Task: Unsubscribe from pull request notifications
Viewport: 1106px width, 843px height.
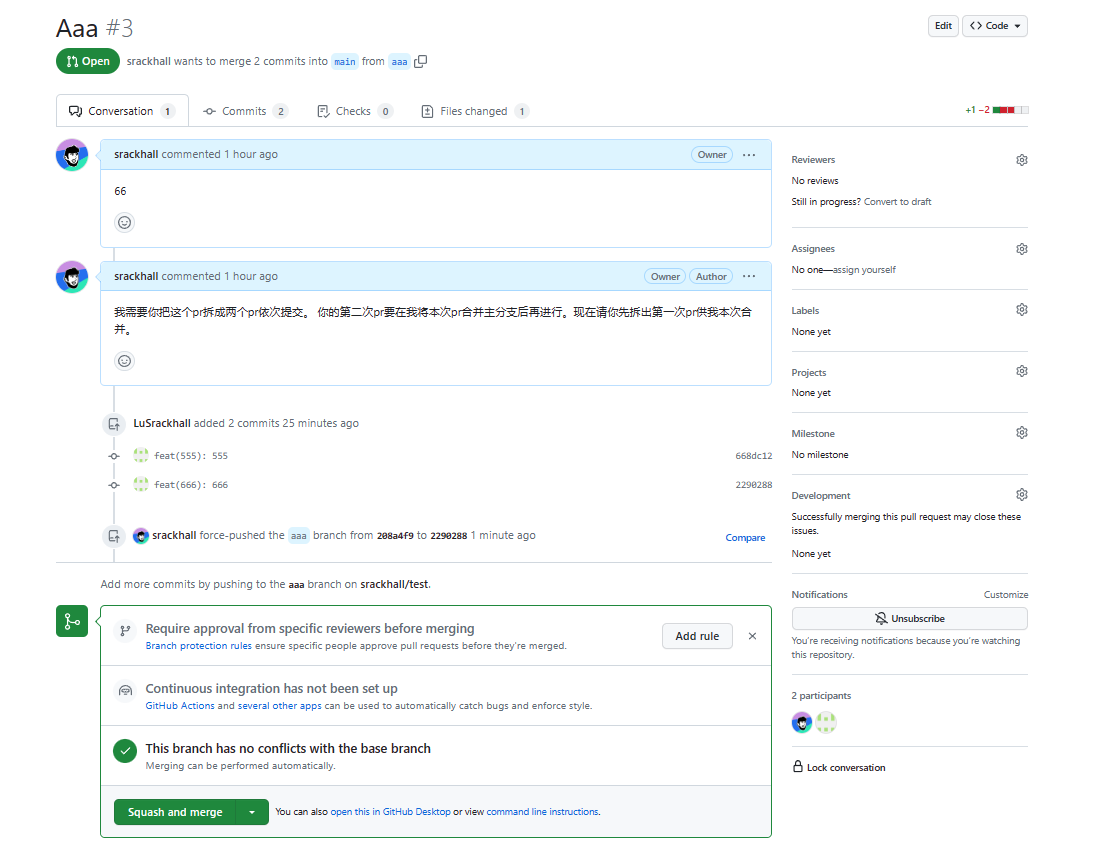Action: coord(909,619)
